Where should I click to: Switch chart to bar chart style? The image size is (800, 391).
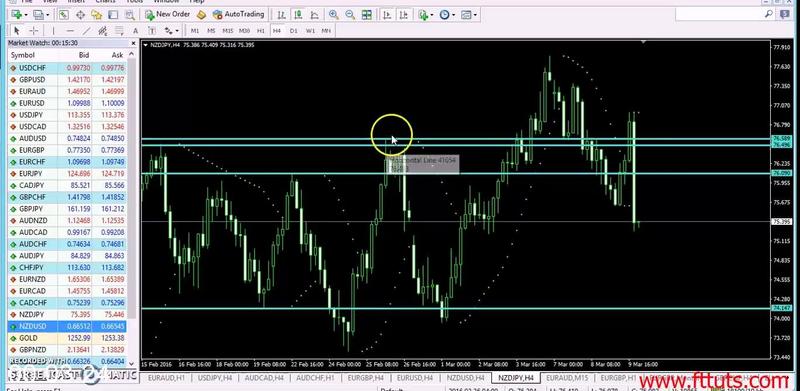coord(281,14)
